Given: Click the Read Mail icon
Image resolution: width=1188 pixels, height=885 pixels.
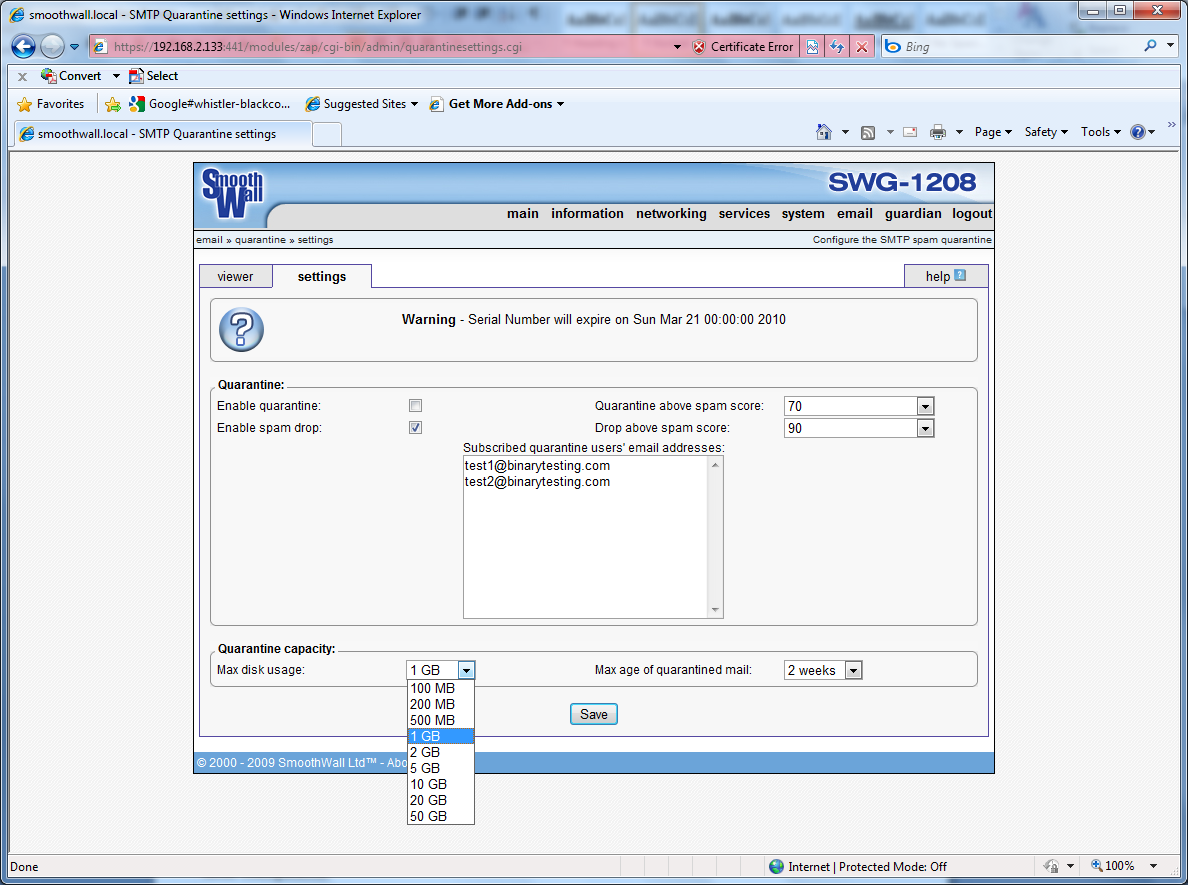Looking at the screenshot, I should (x=910, y=132).
